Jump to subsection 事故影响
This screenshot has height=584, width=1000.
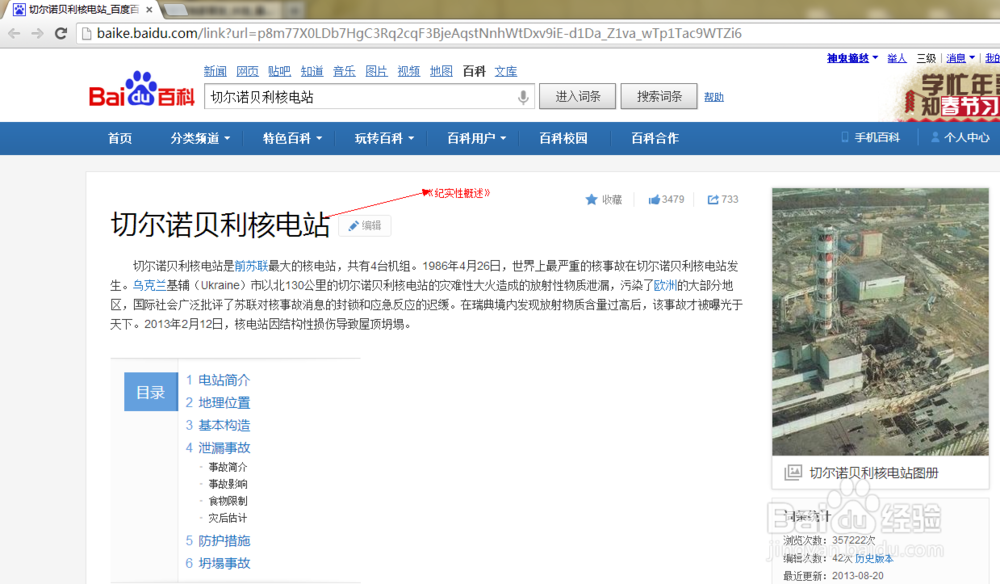pyautogui.click(x=228, y=484)
